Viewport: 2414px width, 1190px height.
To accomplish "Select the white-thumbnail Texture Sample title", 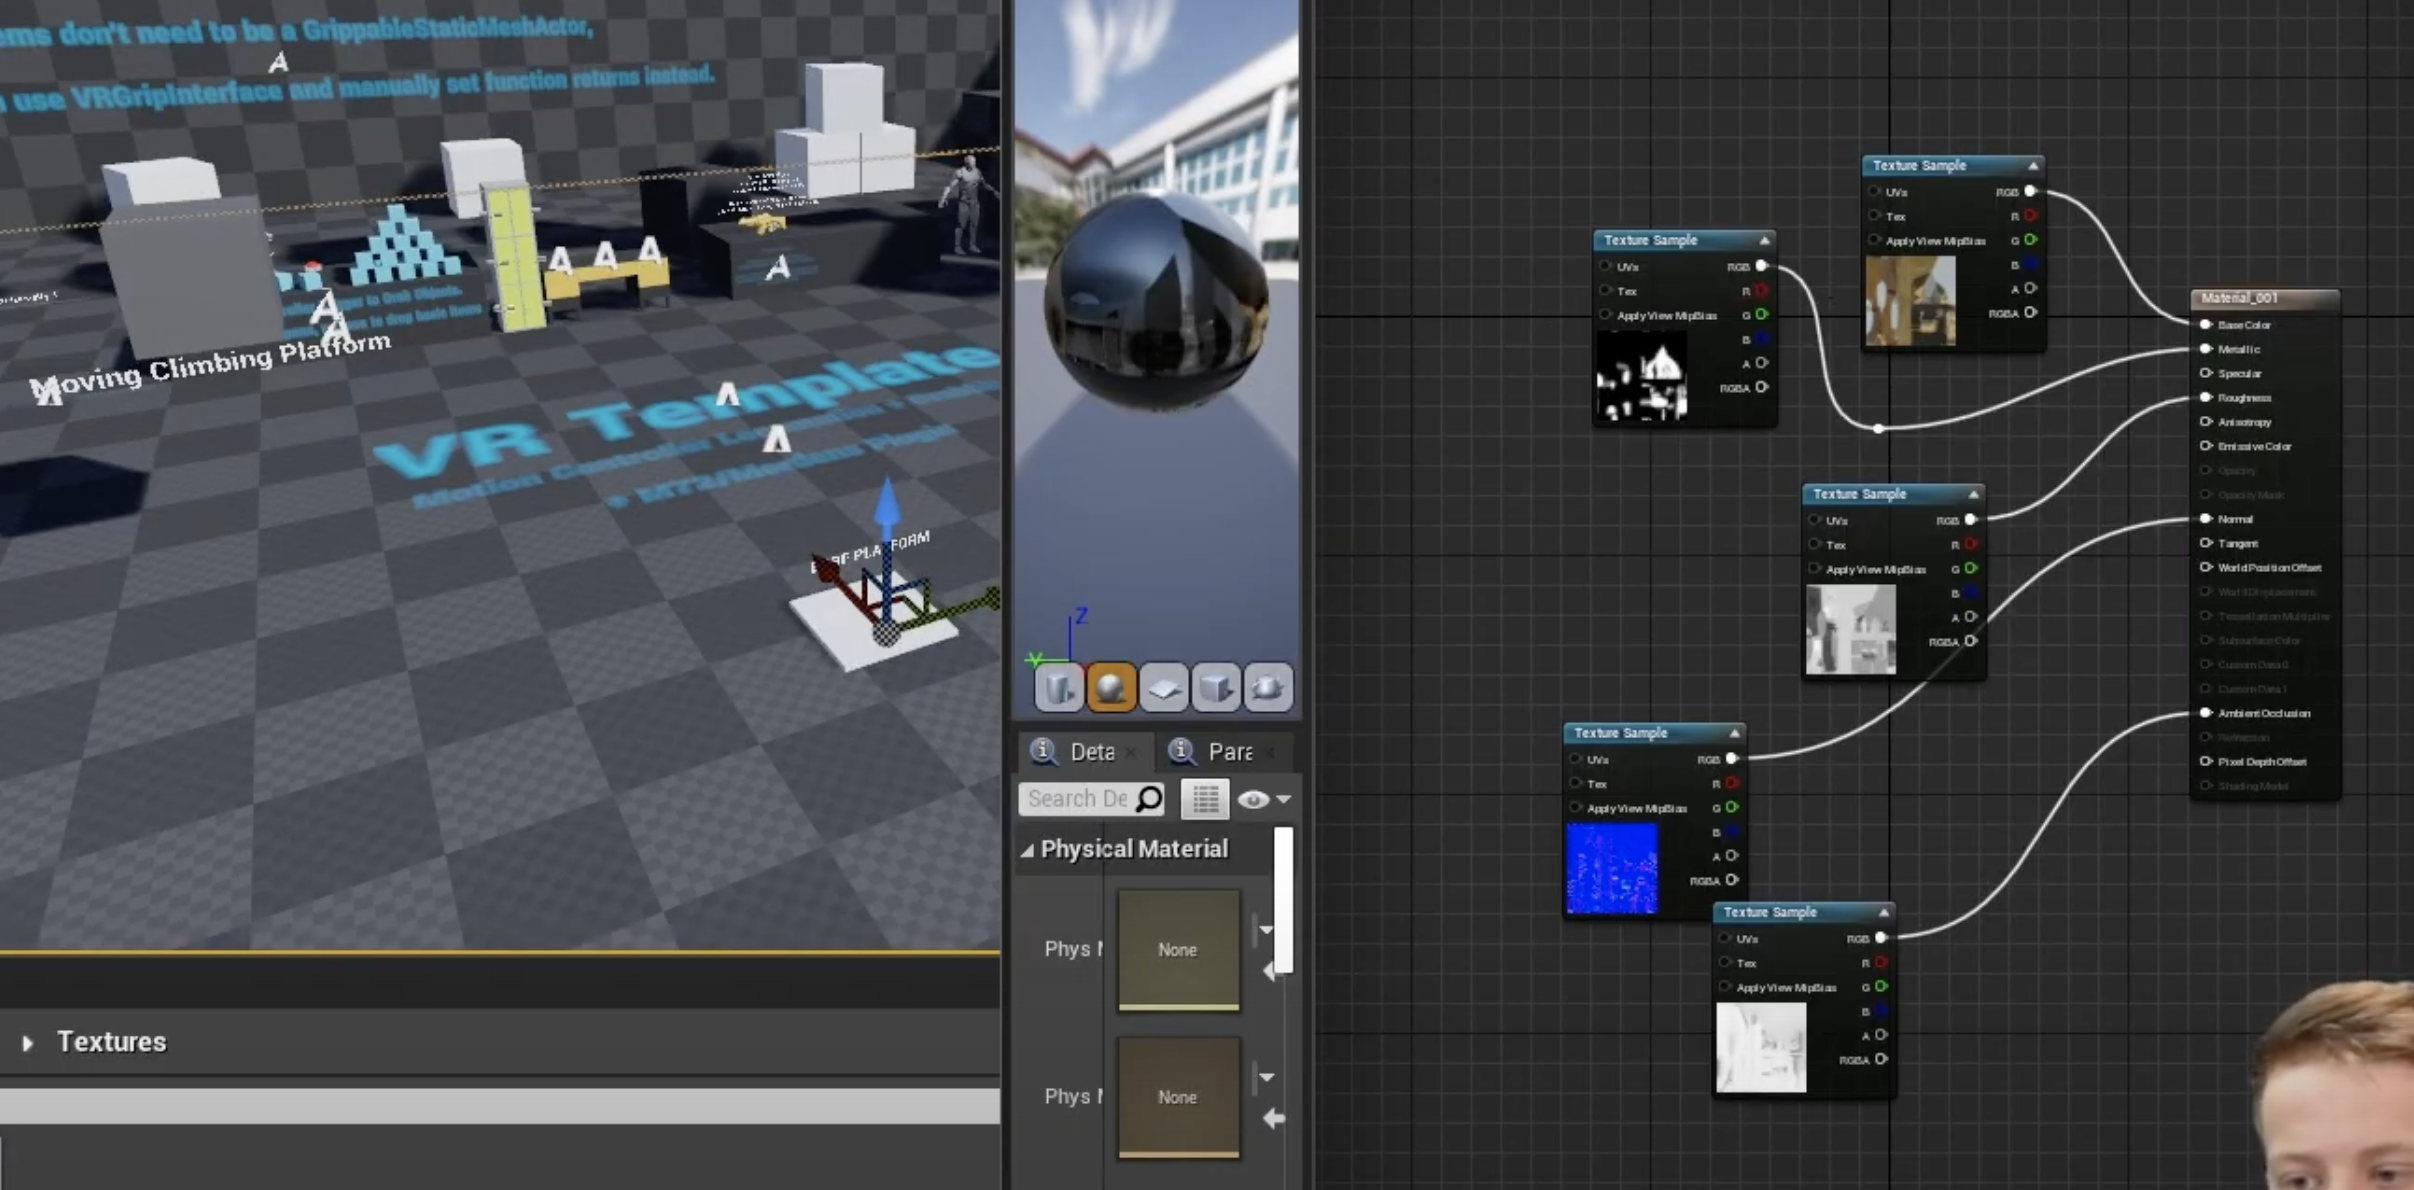I will tap(1770, 912).
